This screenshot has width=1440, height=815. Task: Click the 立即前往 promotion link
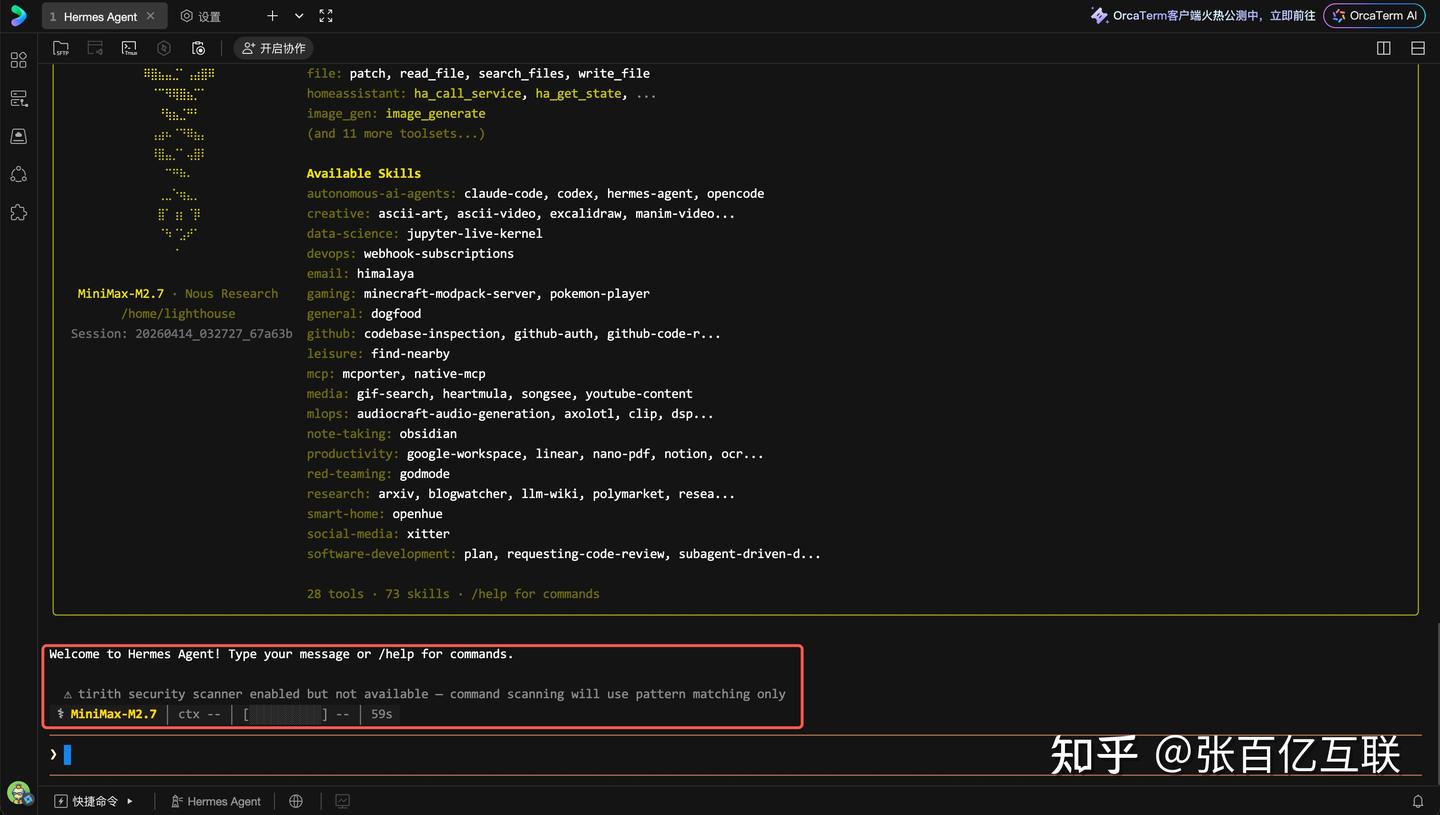pyautogui.click(x=1290, y=15)
